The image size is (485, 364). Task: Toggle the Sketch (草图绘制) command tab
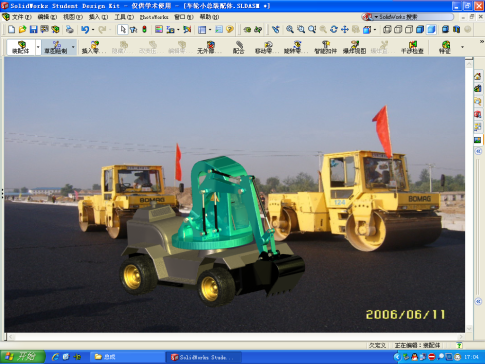(x=56, y=47)
